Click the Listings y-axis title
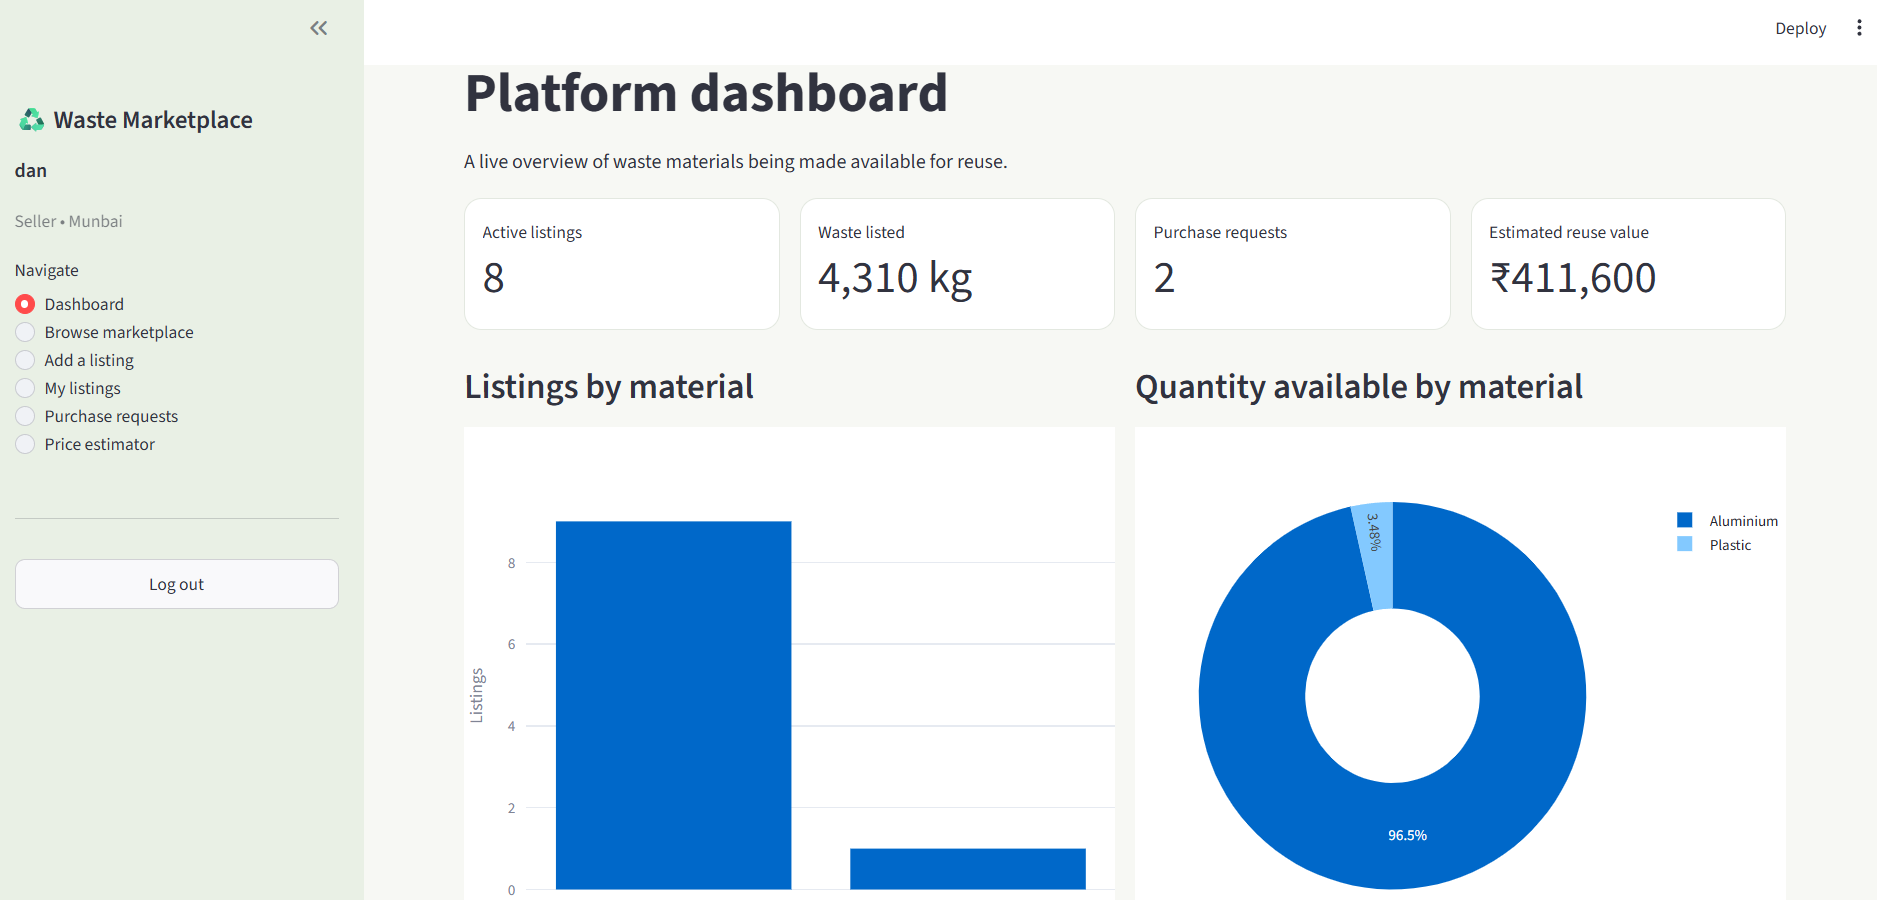 [x=477, y=695]
